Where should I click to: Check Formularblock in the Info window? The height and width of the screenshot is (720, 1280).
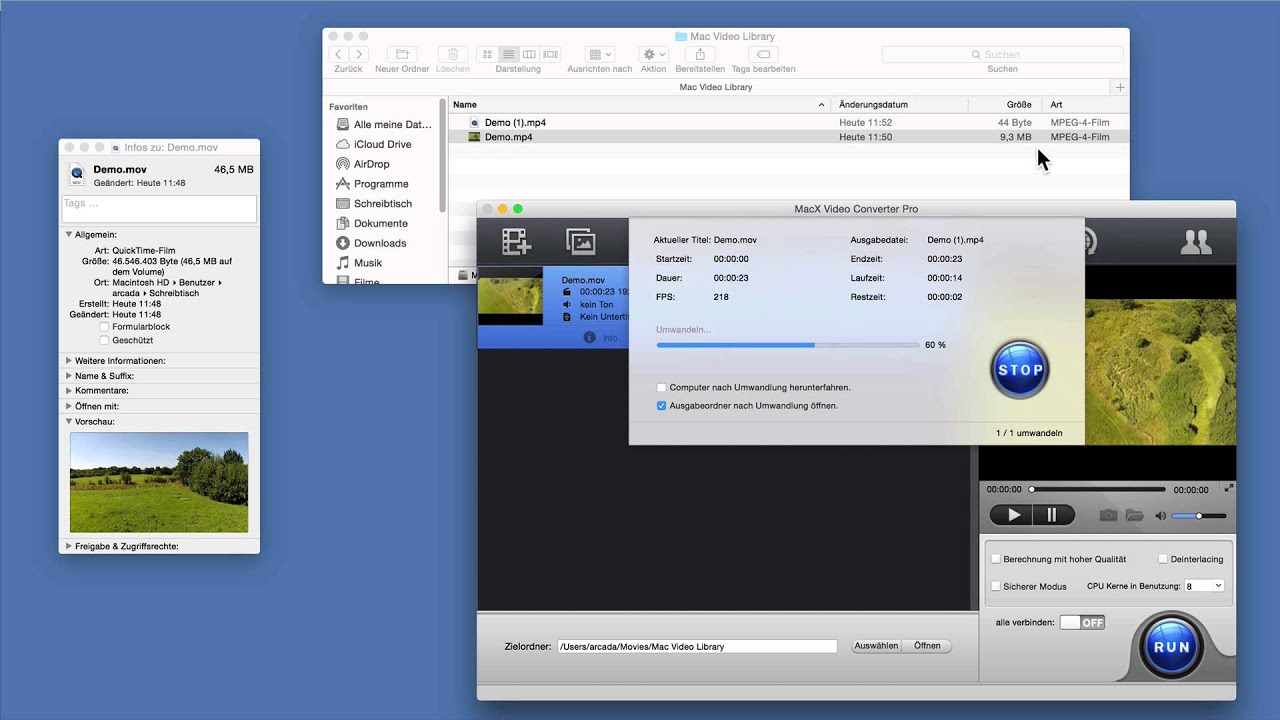[104, 327]
